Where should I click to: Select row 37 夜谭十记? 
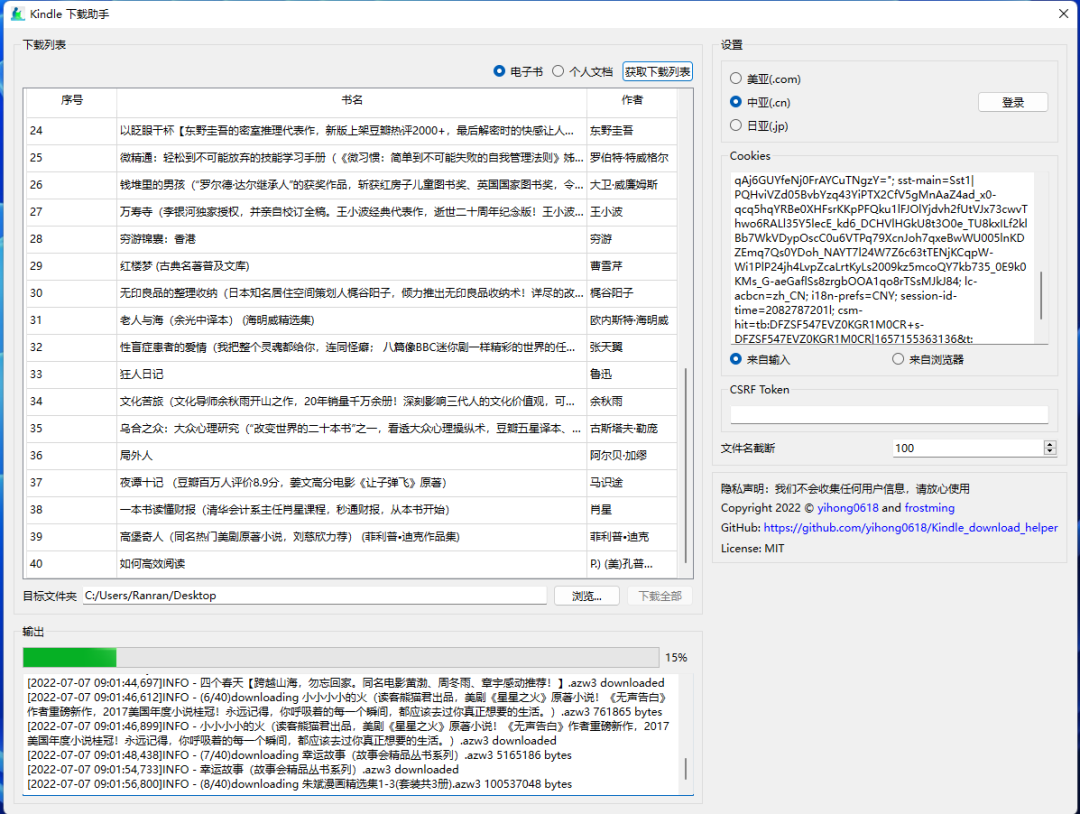352,483
